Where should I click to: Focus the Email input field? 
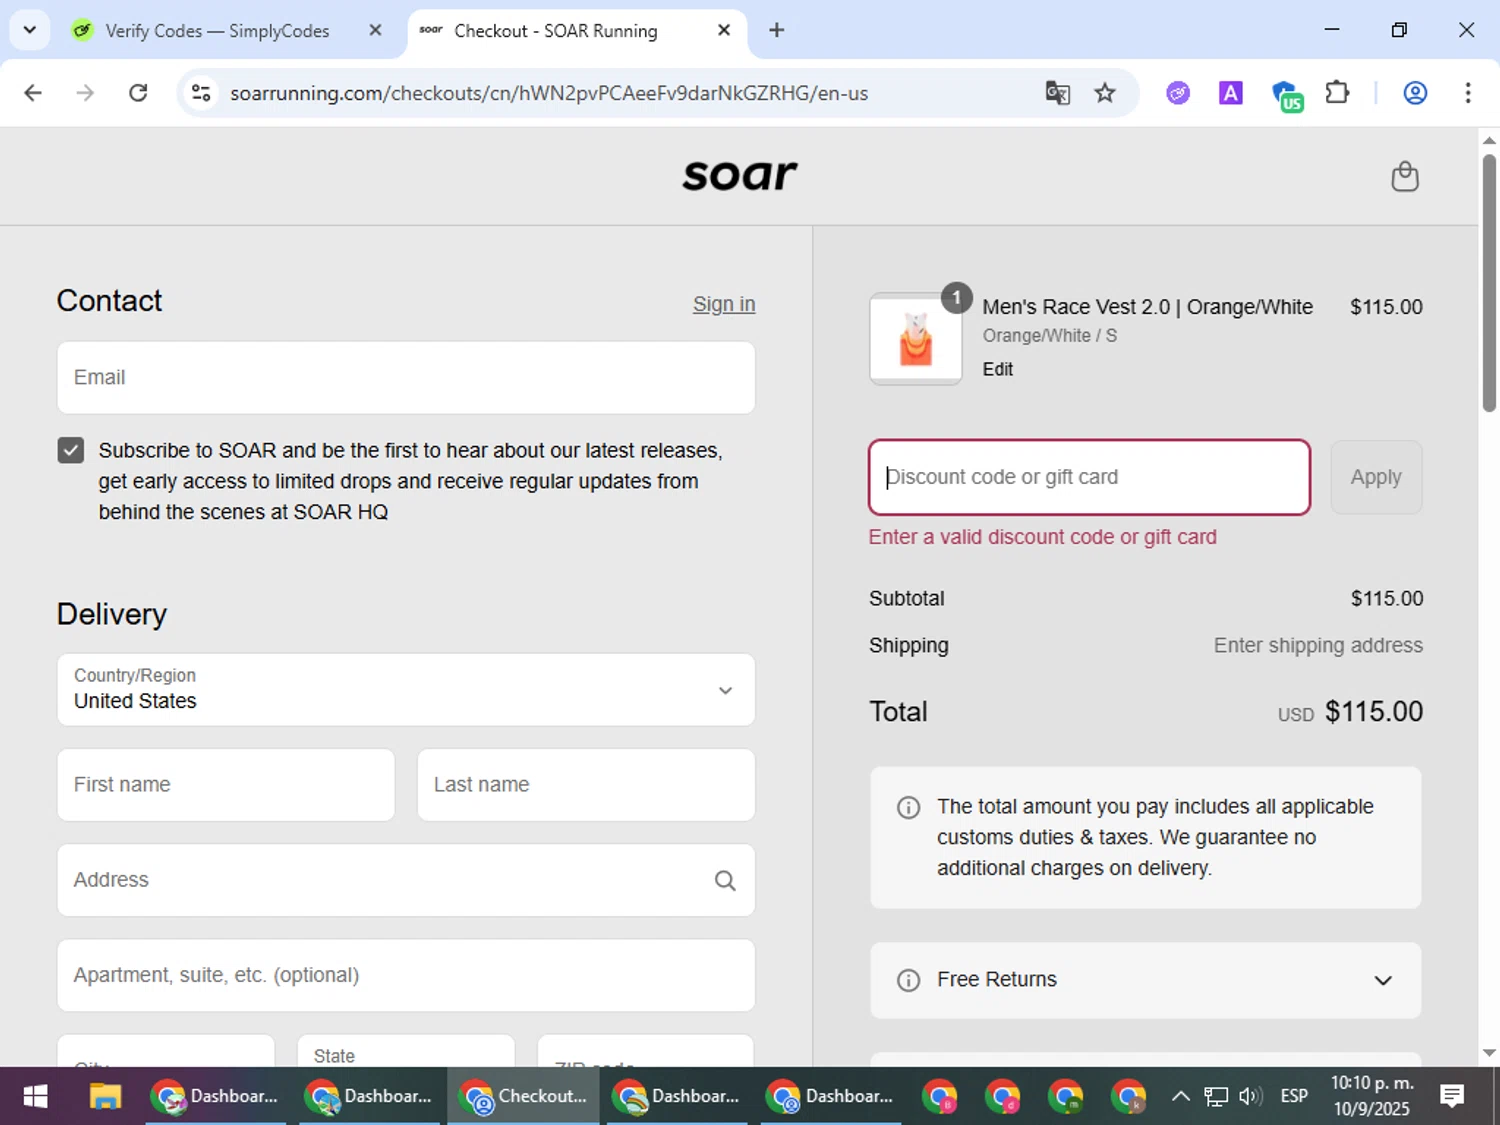pos(406,378)
